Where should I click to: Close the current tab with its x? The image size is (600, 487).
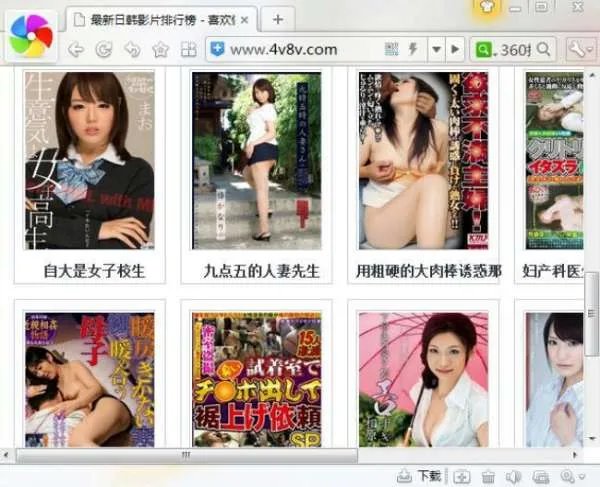[244, 20]
